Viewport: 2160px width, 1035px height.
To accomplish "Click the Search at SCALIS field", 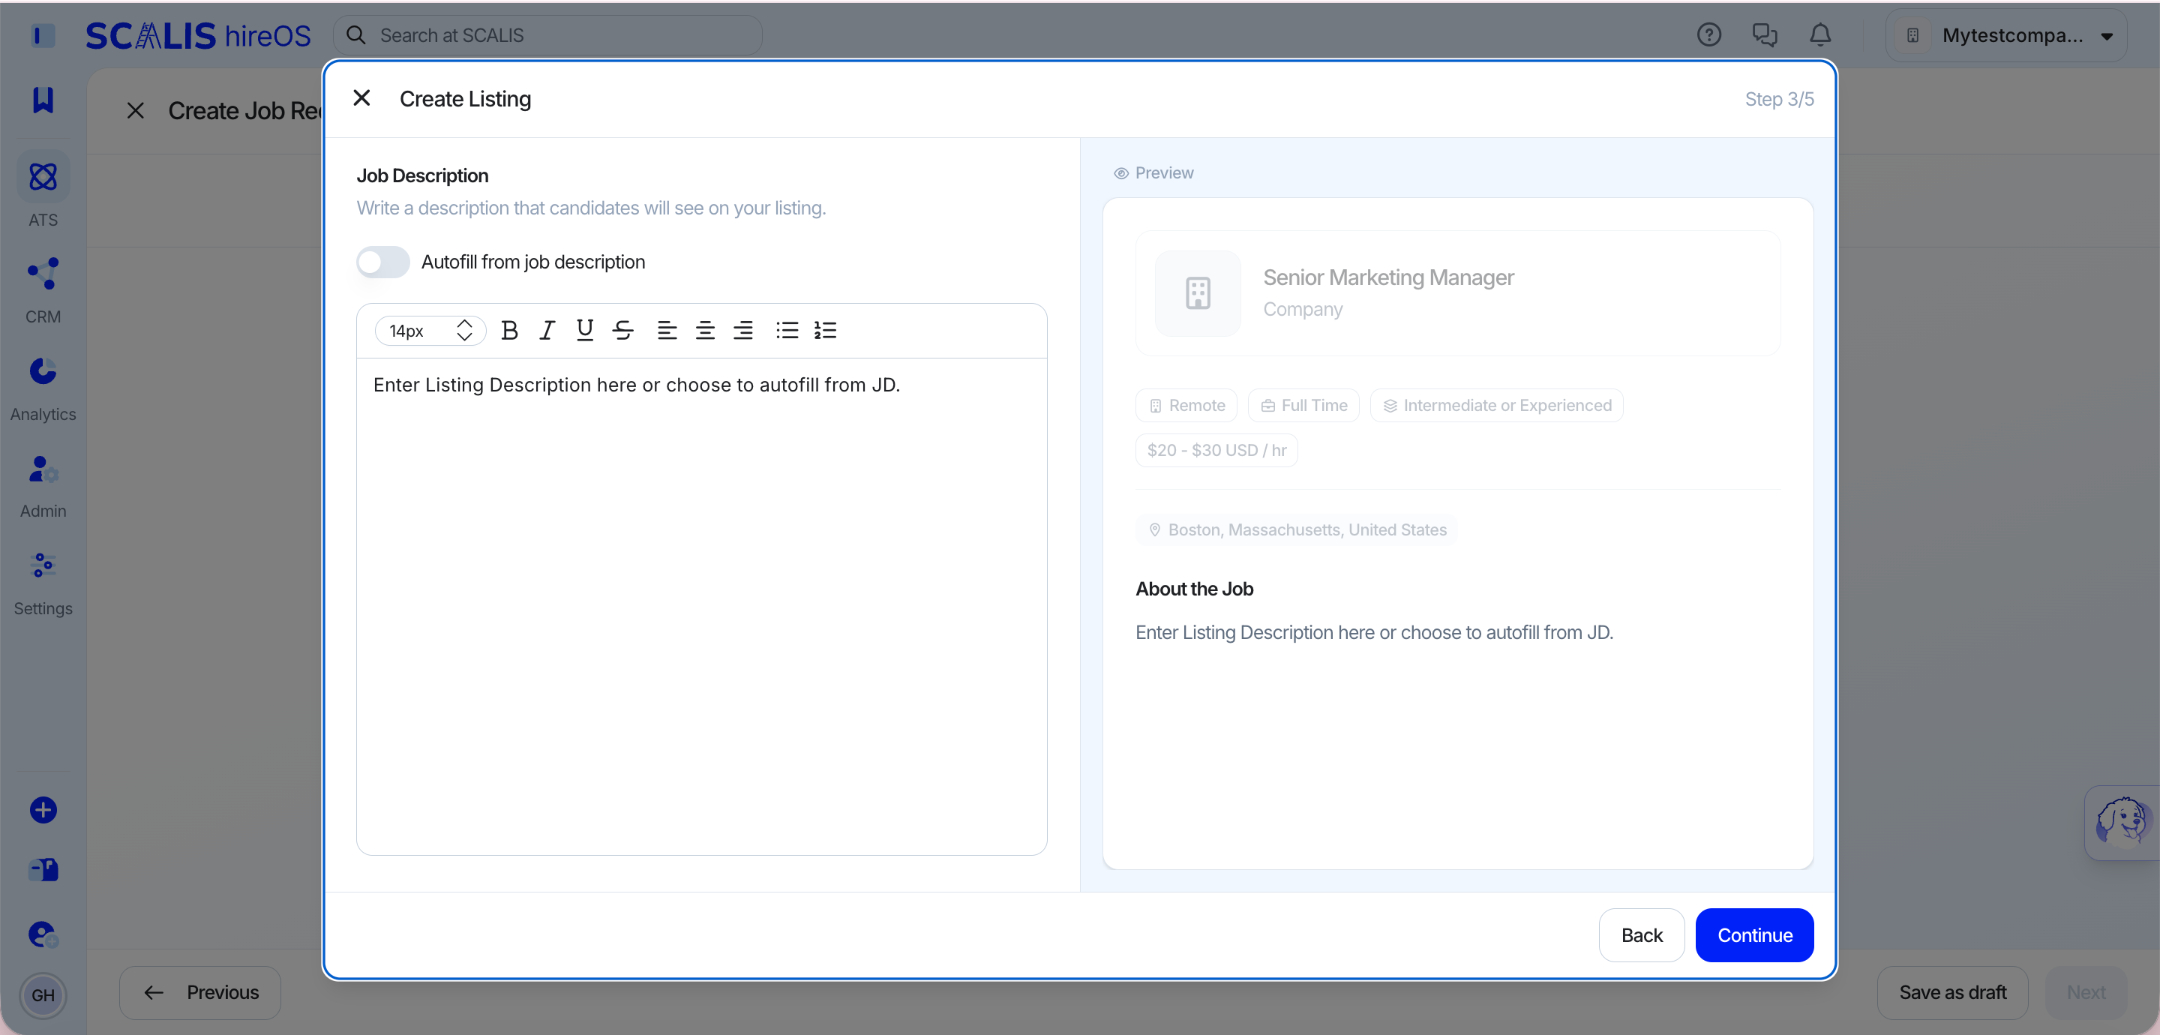I will (548, 35).
